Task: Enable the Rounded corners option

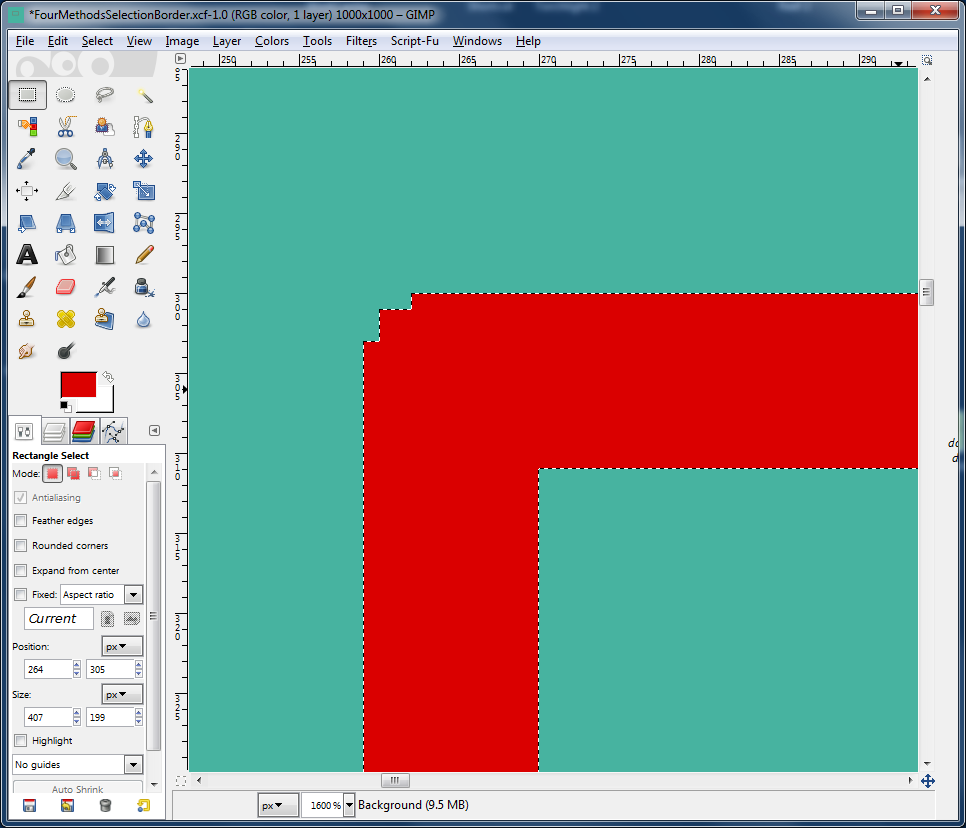Action: 21,545
